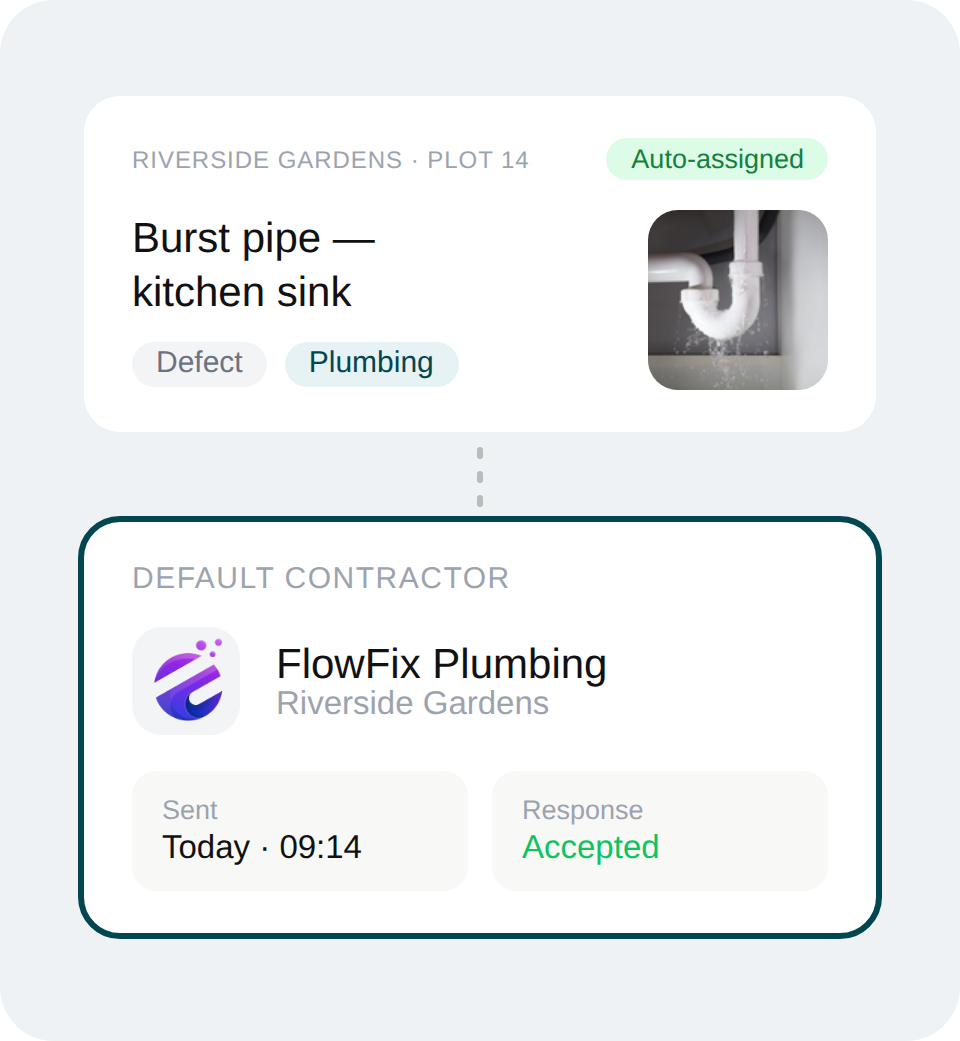960x1041 pixels.
Task: Click the FlowFix Plumbing logo icon
Action: [x=186, y=681]
